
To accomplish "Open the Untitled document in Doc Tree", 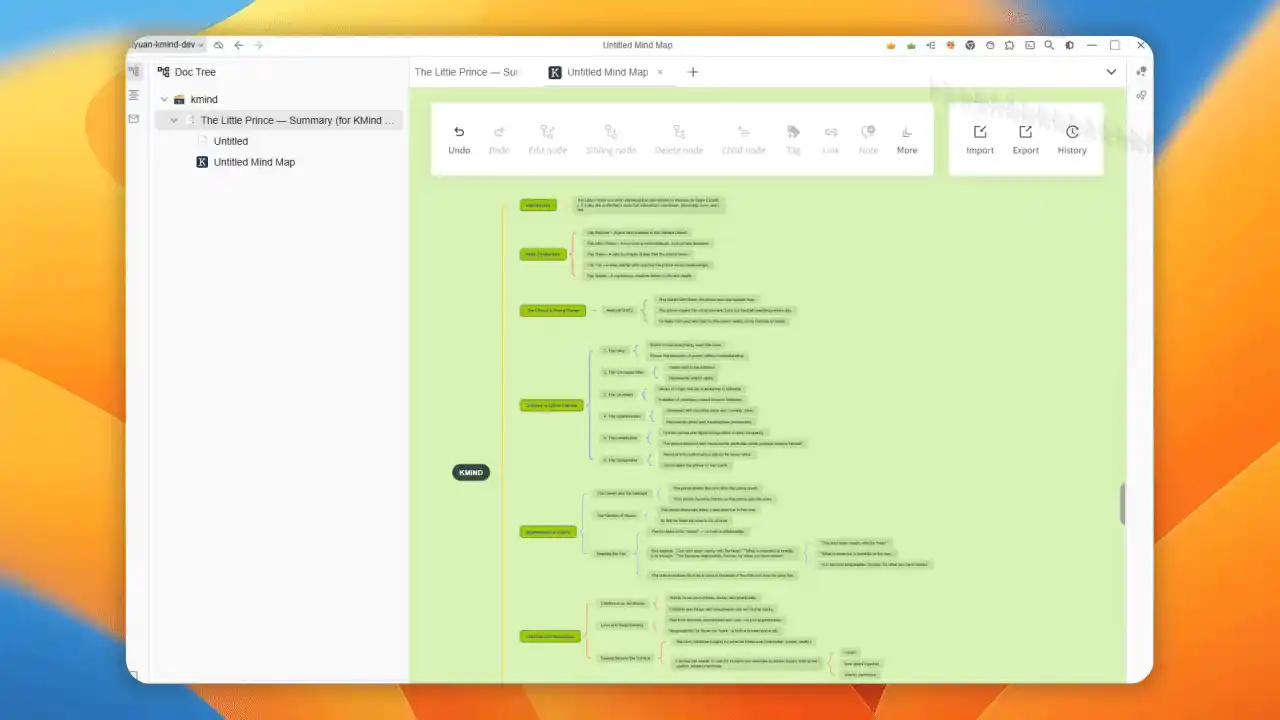I will pos(231,141).
